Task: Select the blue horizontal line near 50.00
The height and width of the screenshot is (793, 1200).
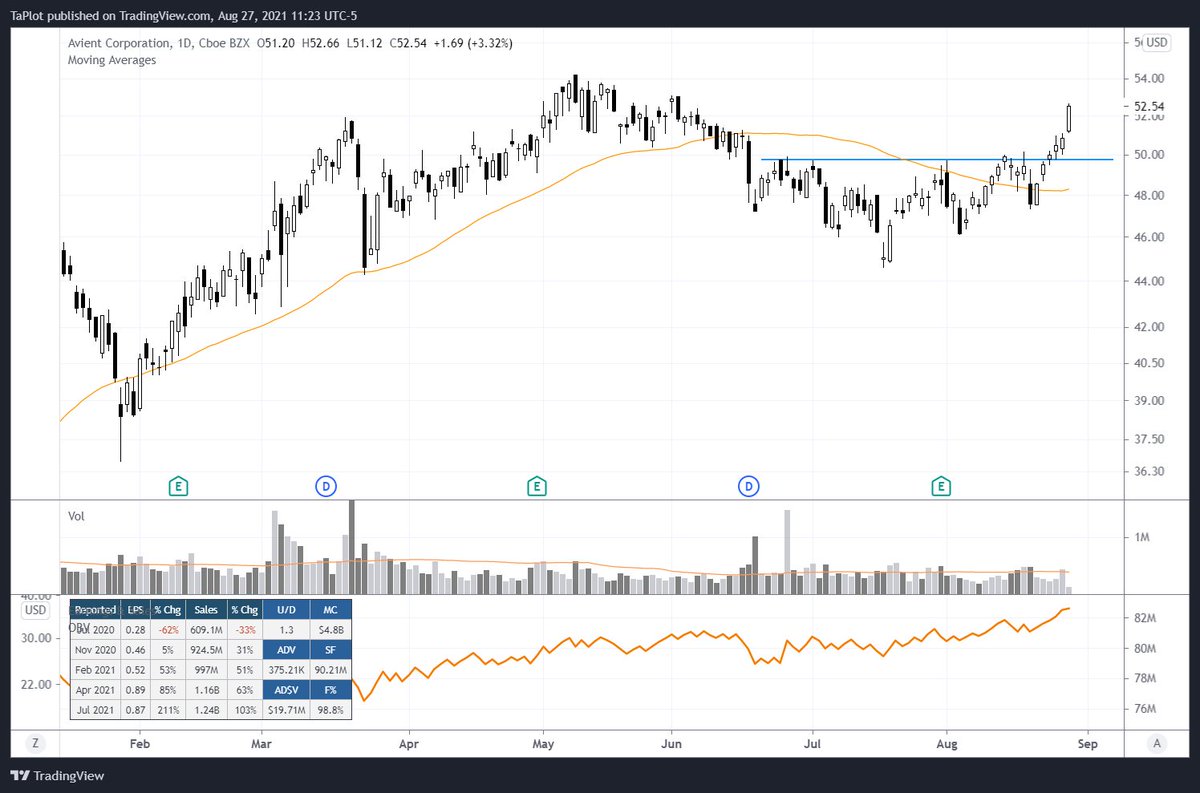Action: 937,159
